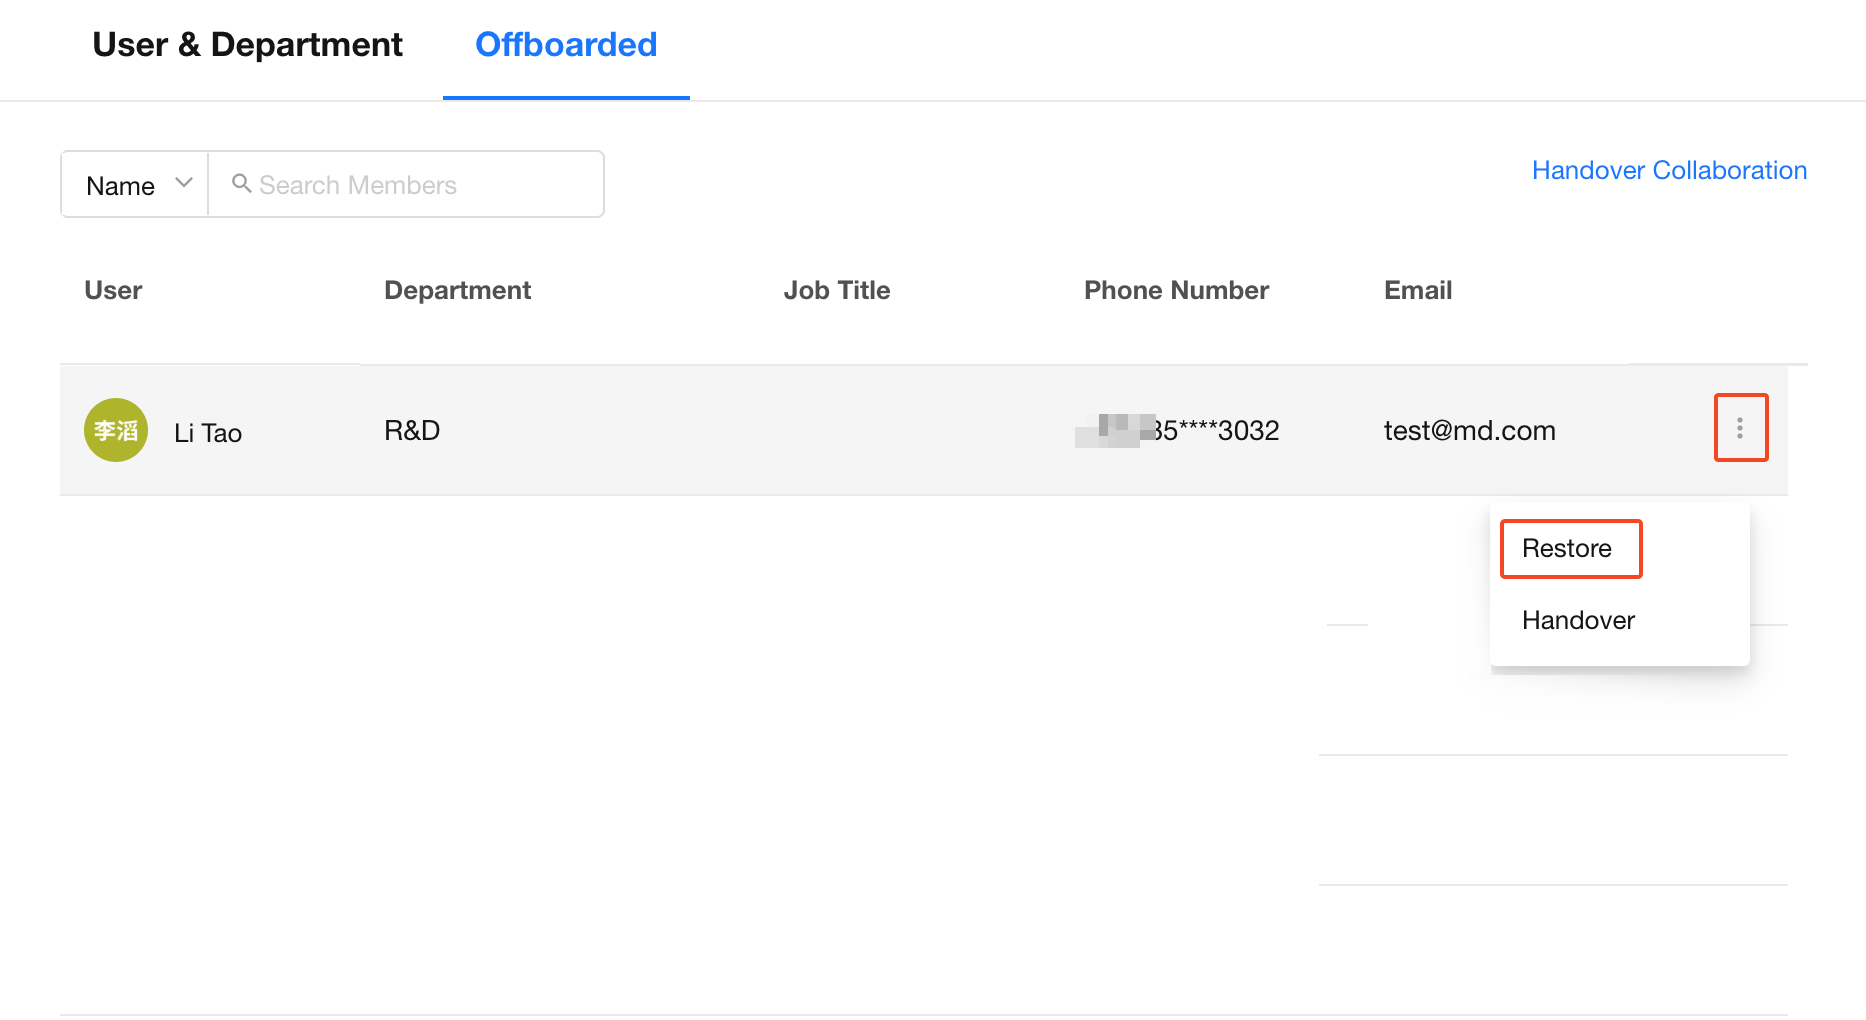This screenshot has width=1866, height=1020.
Task: Click the Name dropdown chevron arrow
Action: [x=183, y=183]
